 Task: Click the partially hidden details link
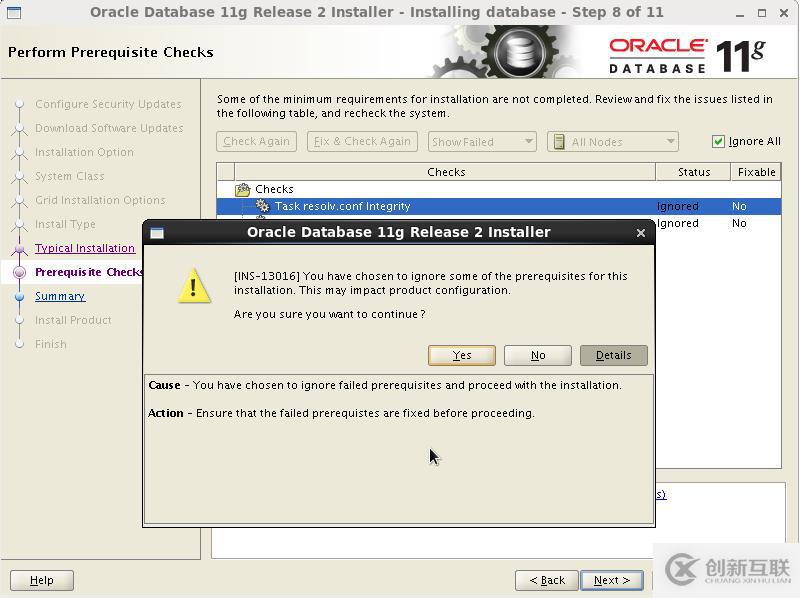pos(661,494)
